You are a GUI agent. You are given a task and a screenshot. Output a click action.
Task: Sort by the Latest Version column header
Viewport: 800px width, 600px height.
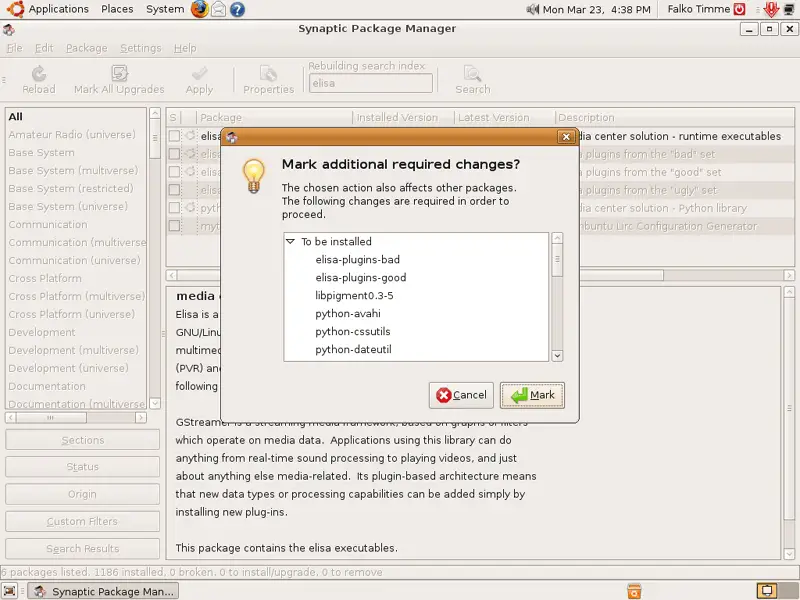point(504,118)
